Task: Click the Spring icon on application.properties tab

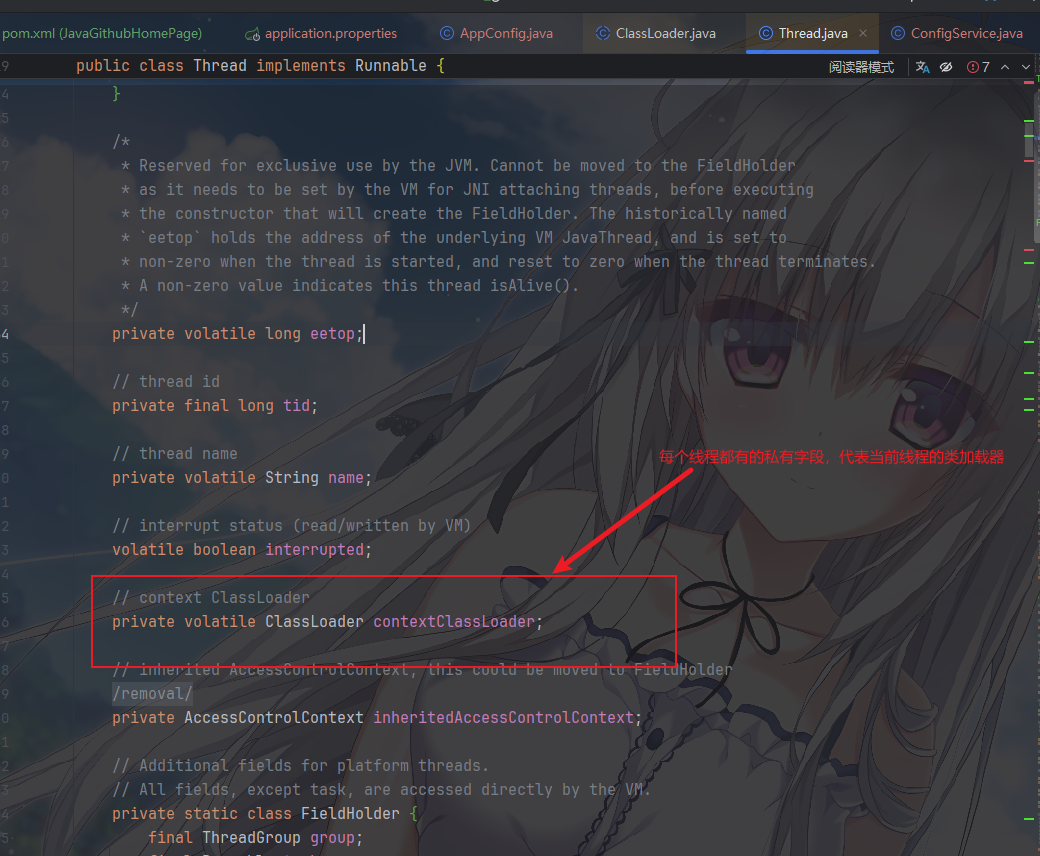Action: (x=253, y=34)
